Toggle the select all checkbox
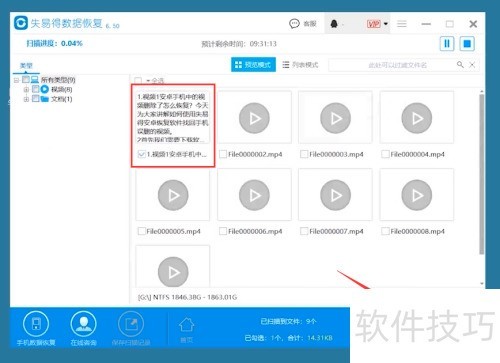Image resolution: width=500 pixels, height=363 pixels. 138,81
